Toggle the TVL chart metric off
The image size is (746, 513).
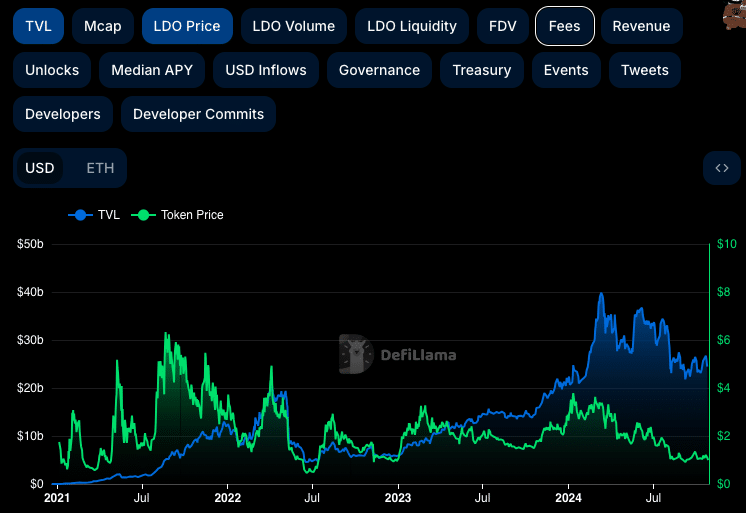coord(39,26)
